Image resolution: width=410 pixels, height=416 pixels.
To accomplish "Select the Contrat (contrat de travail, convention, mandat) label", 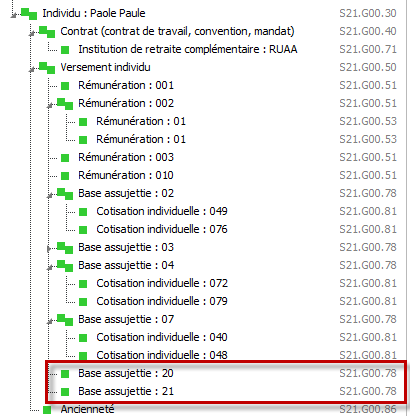I will [x=177, y=31].
